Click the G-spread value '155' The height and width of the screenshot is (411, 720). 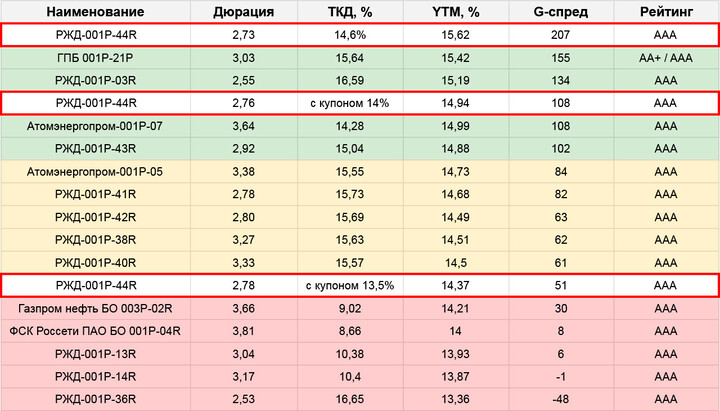(x=561, y=58)
